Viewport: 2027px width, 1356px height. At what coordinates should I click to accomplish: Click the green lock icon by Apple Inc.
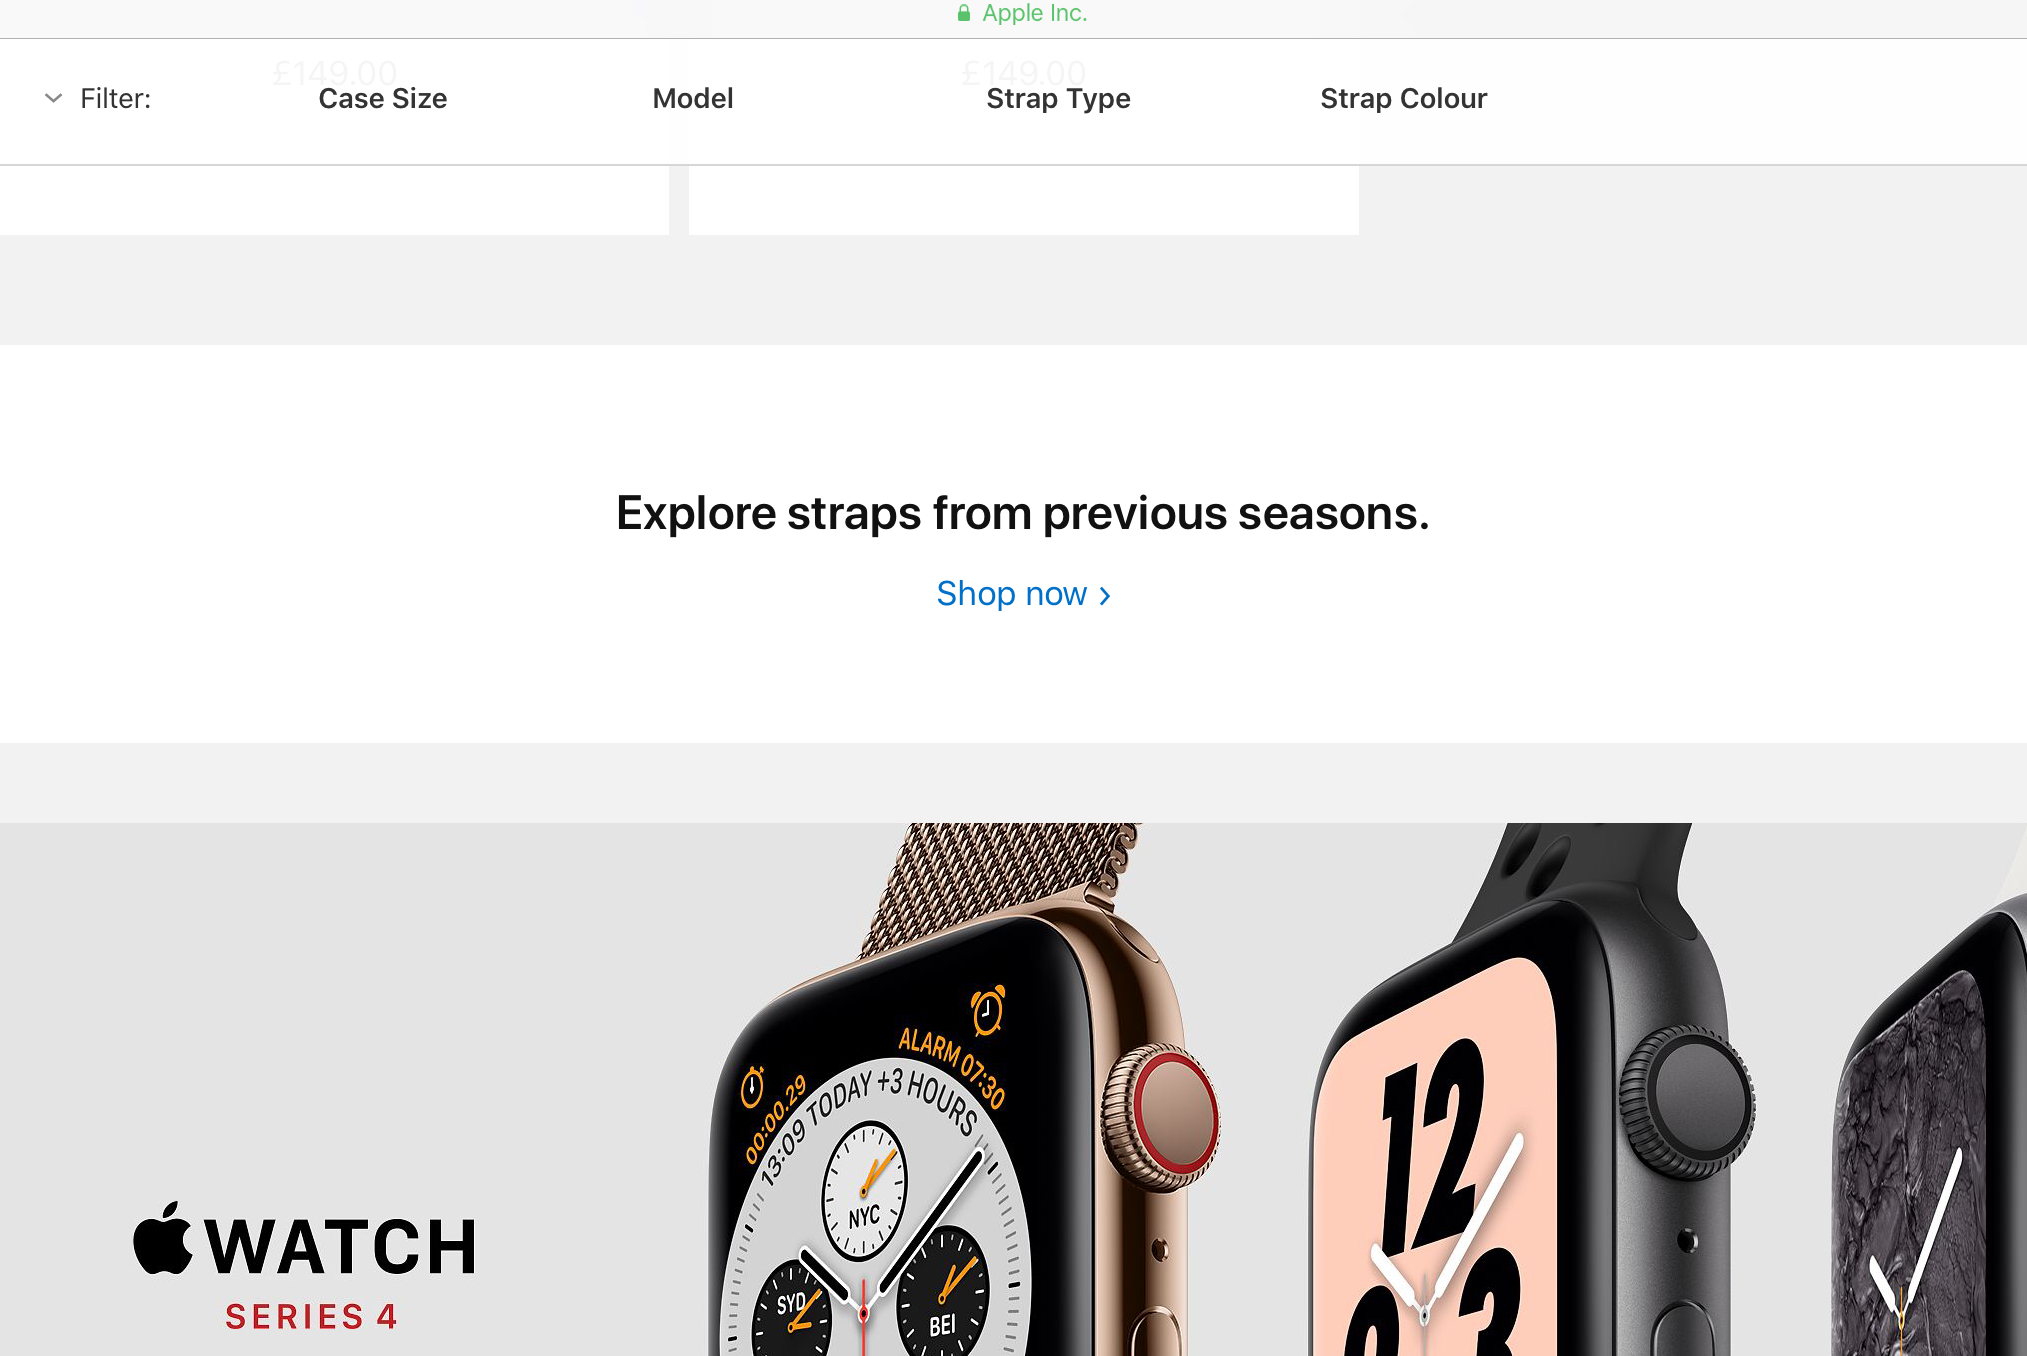coord(964,13)
